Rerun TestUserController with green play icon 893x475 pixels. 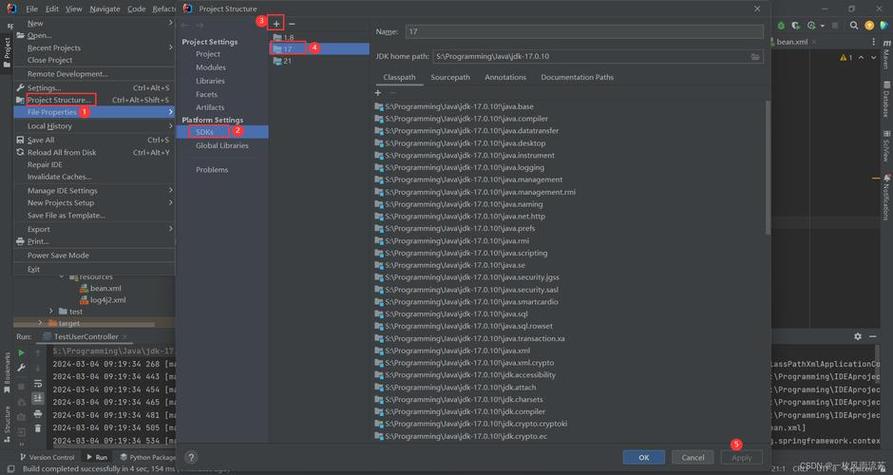click(x=21, y=353)
